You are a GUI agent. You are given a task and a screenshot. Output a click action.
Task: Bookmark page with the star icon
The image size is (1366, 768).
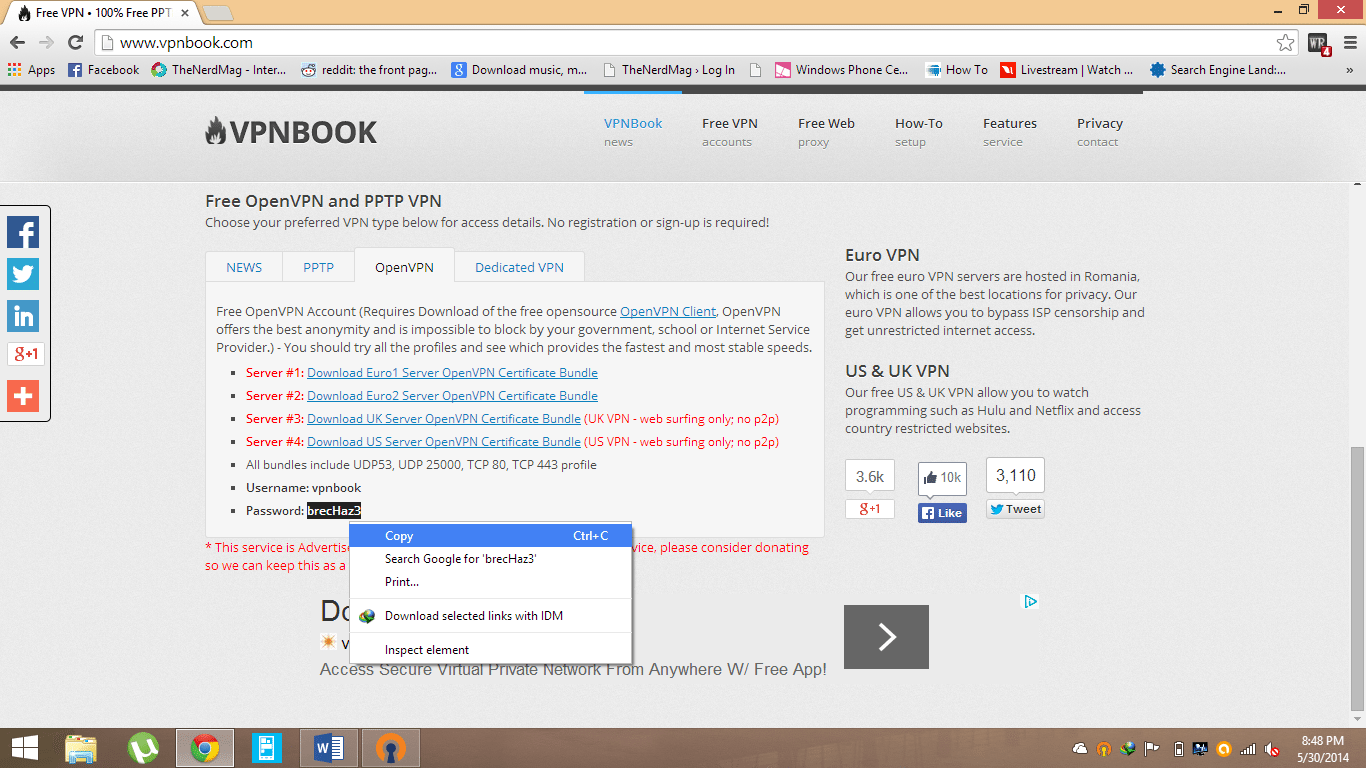(1285, 42)
